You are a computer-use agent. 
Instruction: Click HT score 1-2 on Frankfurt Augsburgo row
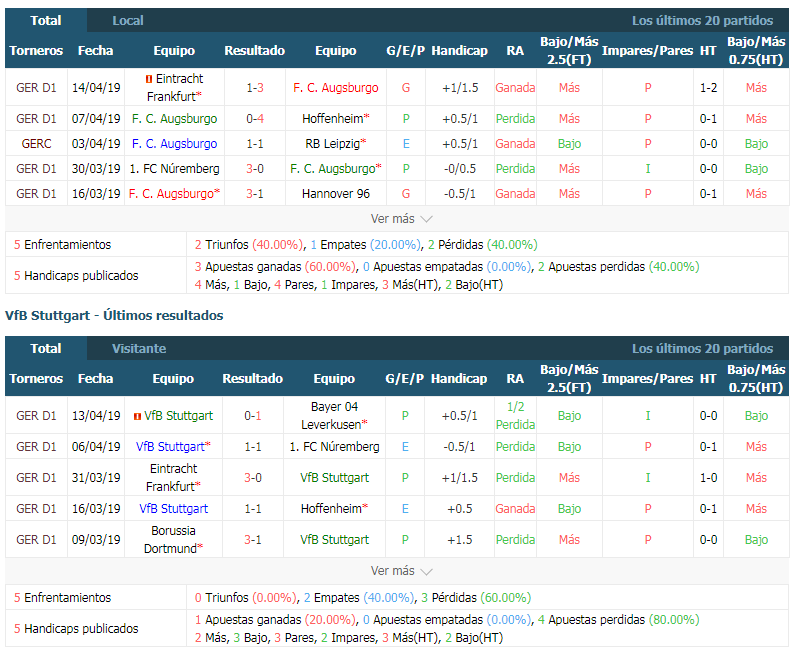pyautogui.click(x=708, y=88)
